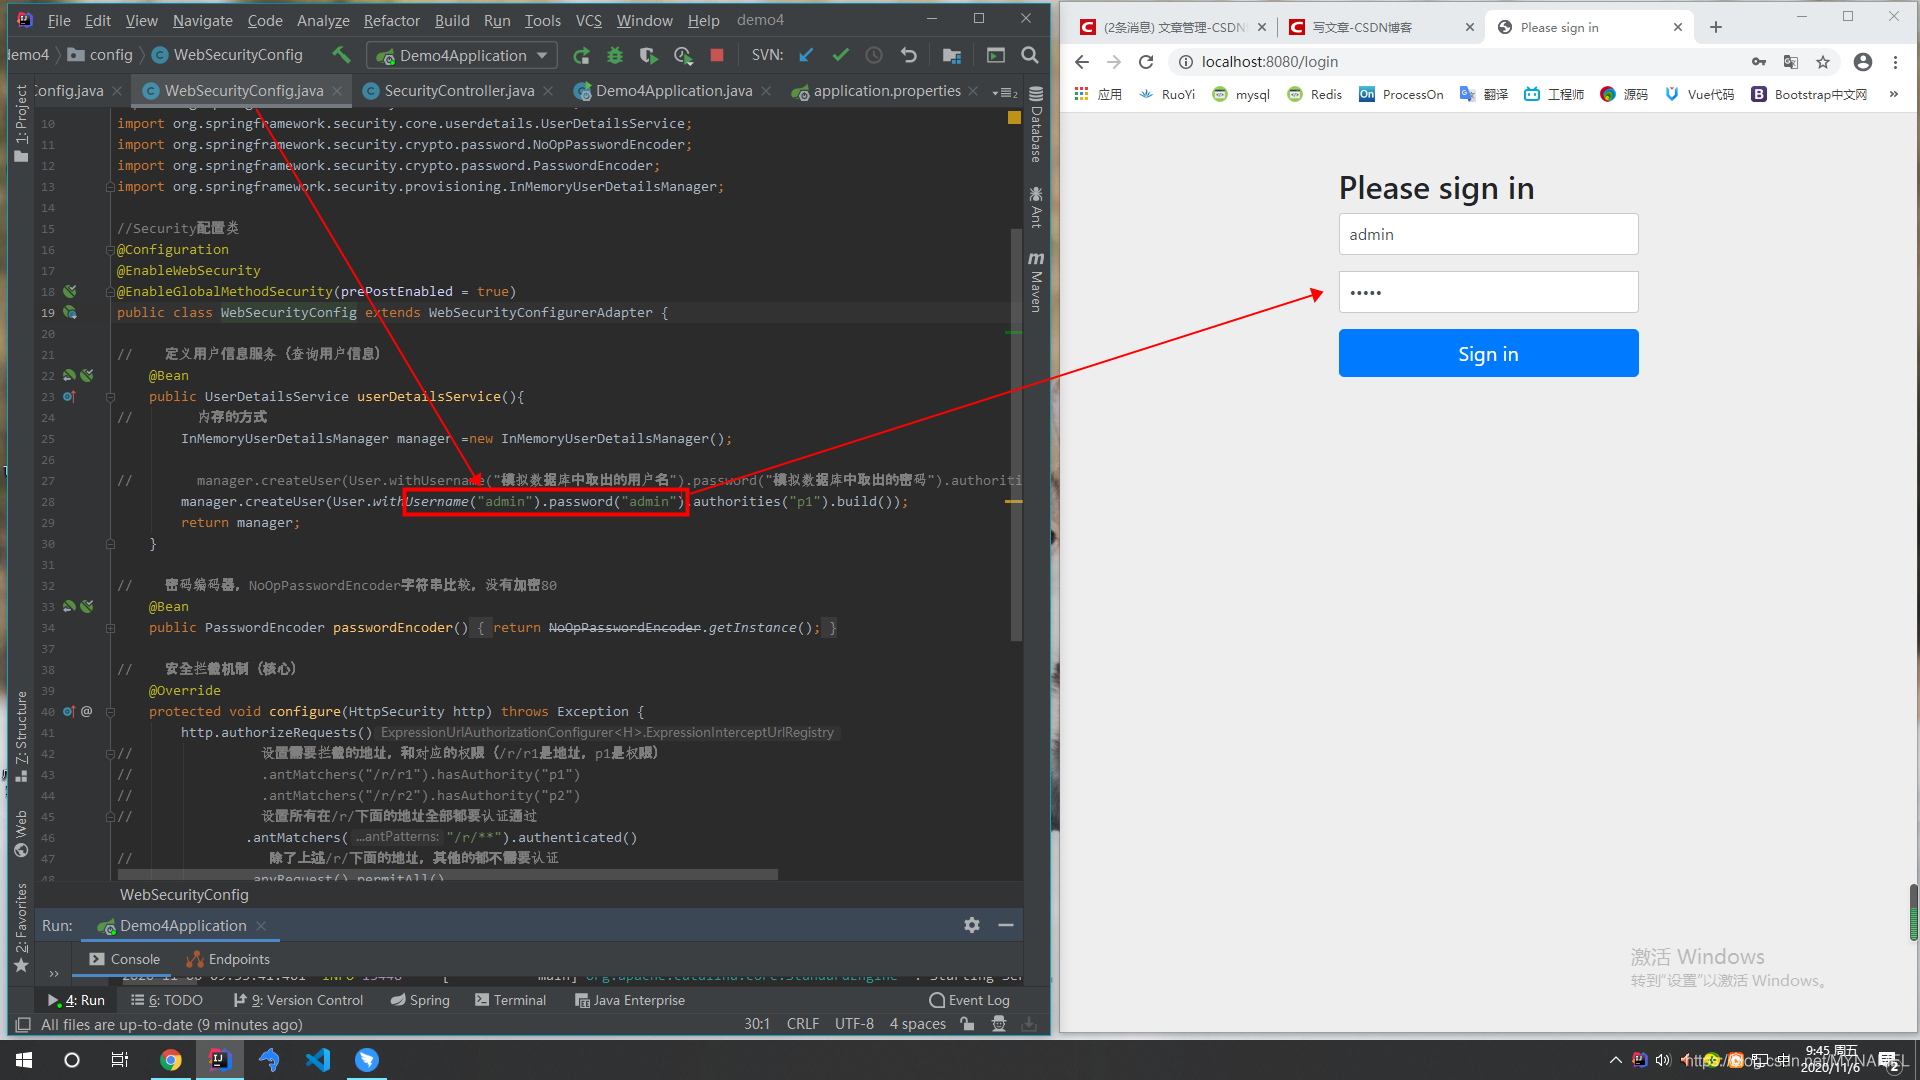Click the Profiler run icon

click(683, 55)
